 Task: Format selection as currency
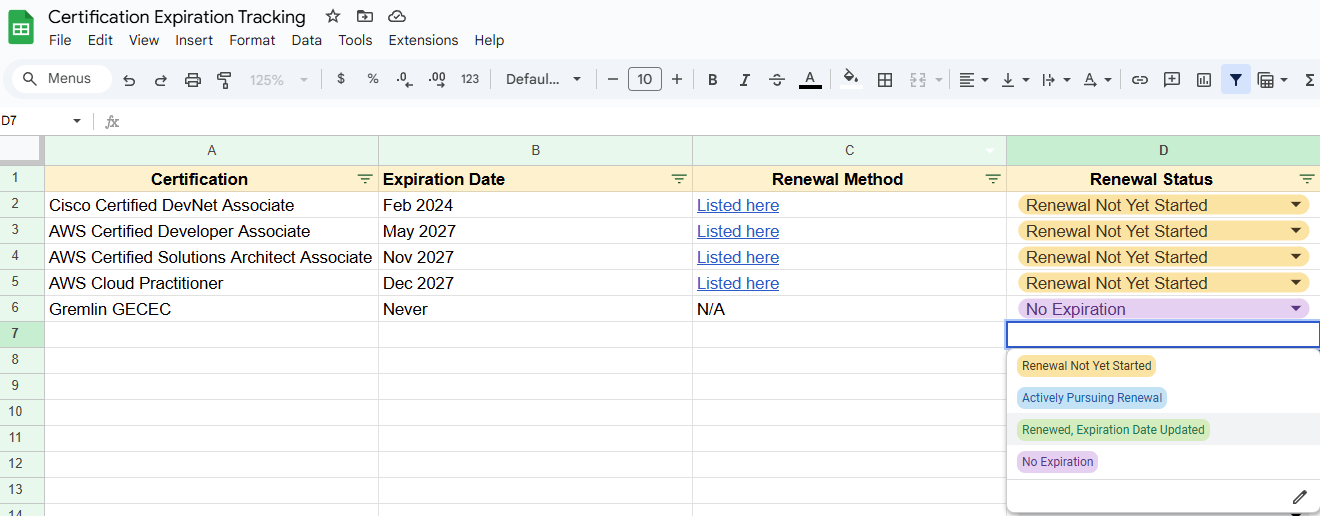341,79
